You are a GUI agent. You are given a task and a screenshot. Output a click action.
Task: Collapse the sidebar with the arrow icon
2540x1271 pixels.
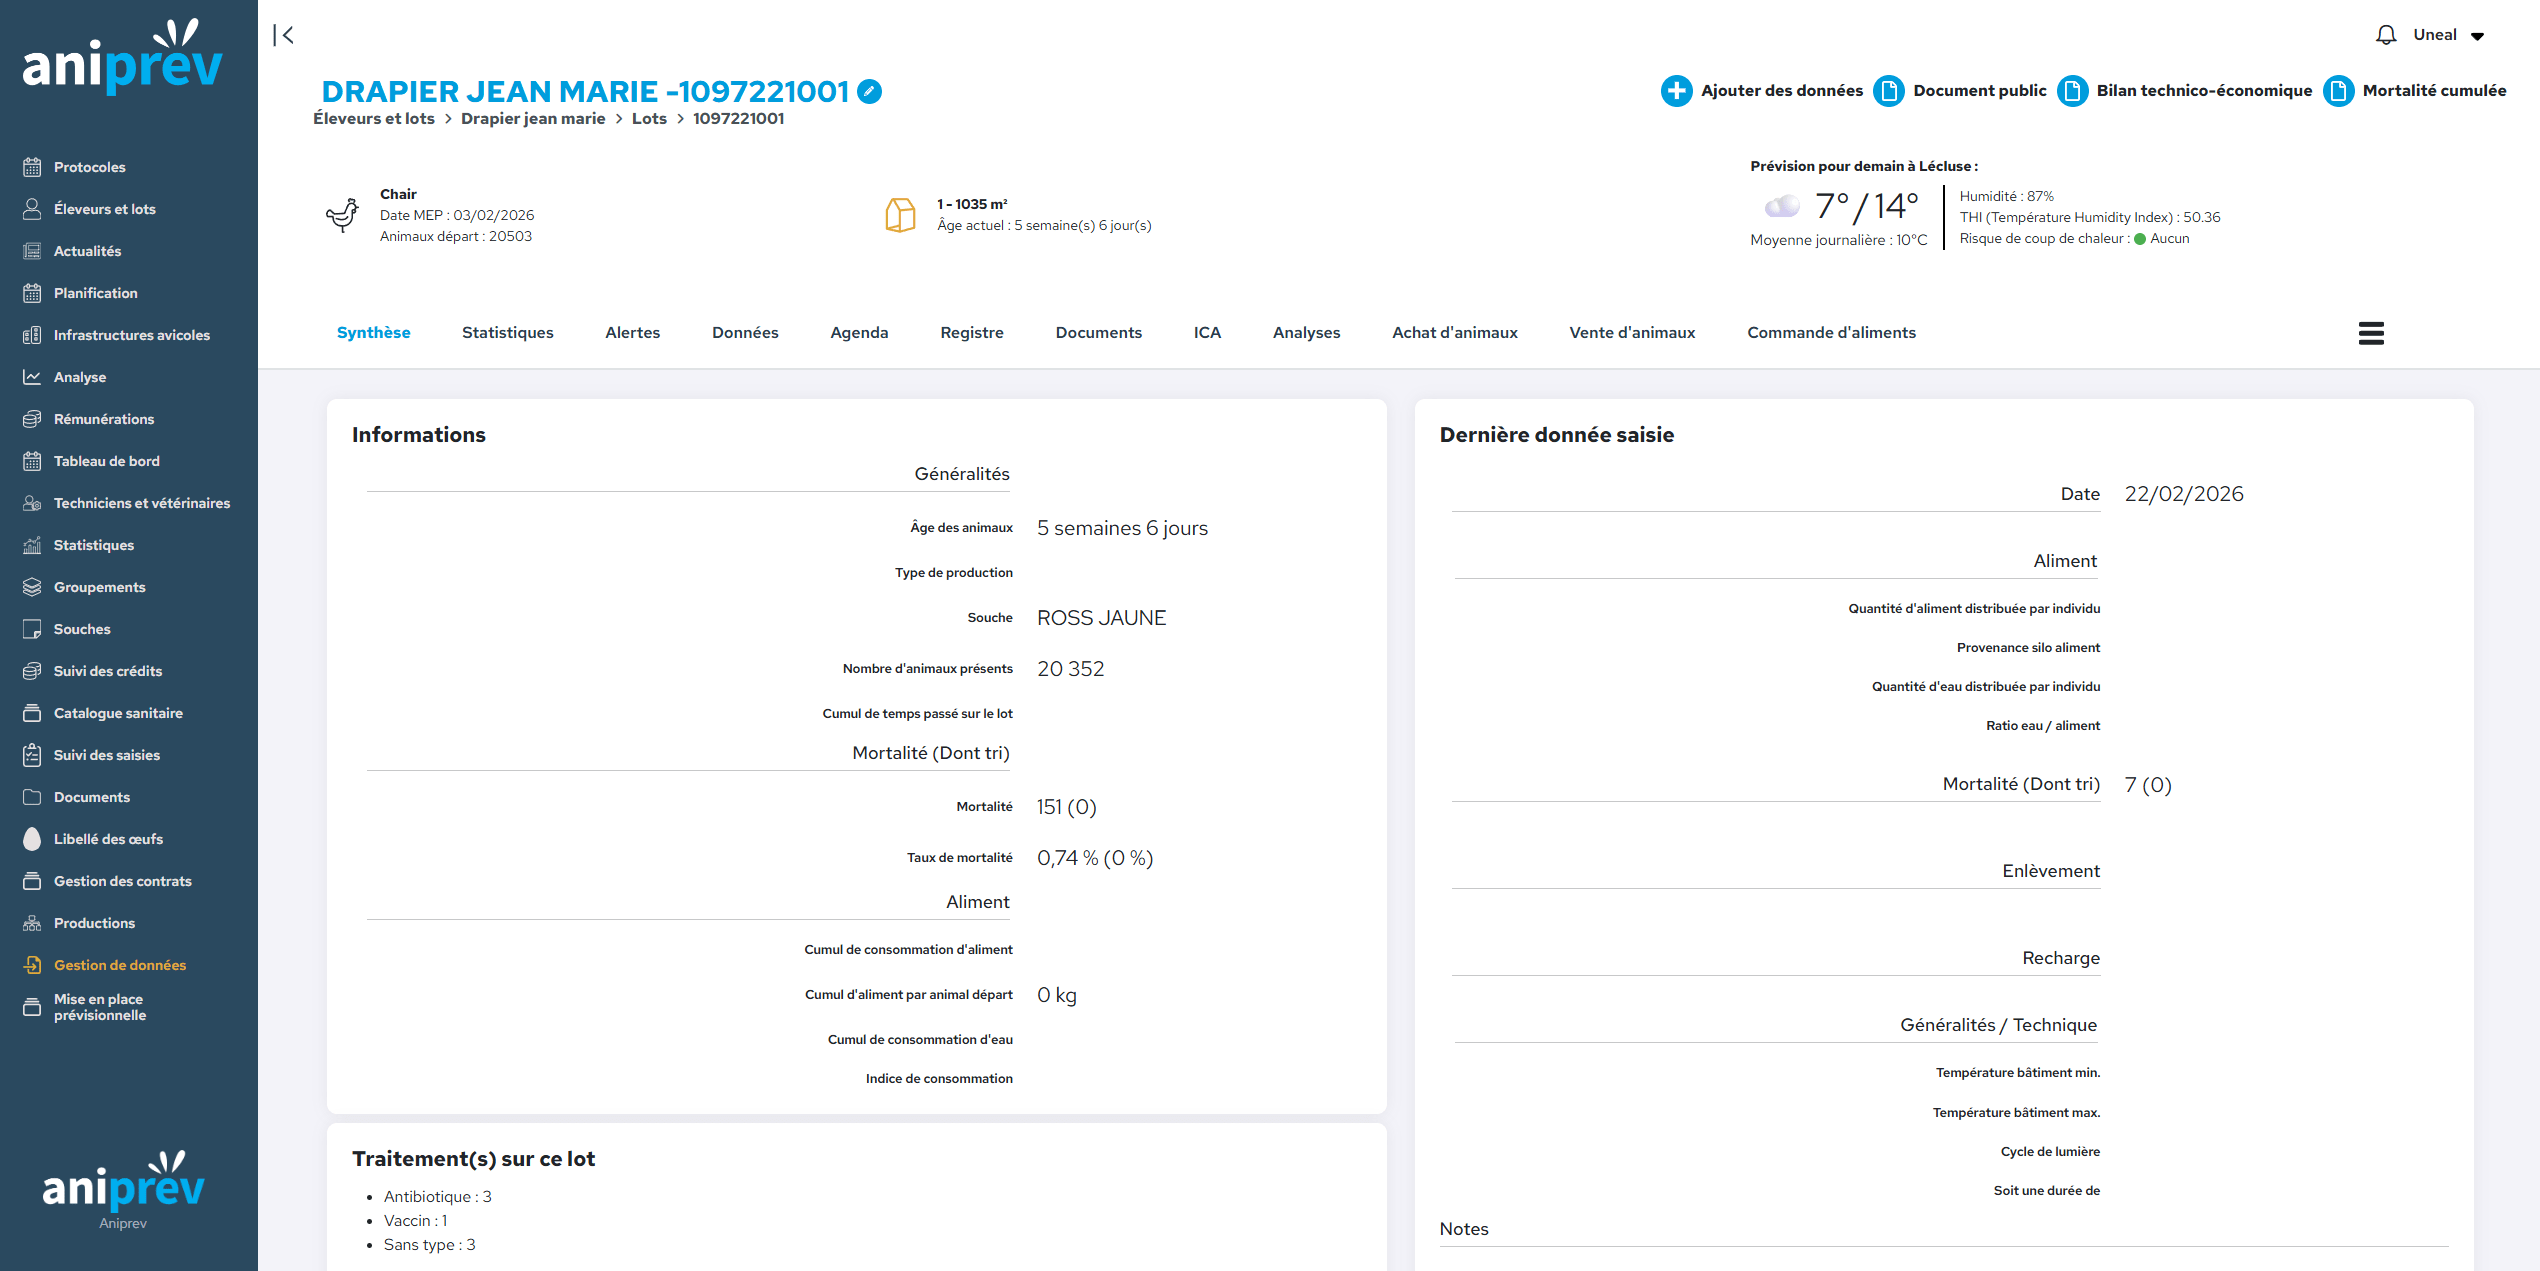[284, 35]
